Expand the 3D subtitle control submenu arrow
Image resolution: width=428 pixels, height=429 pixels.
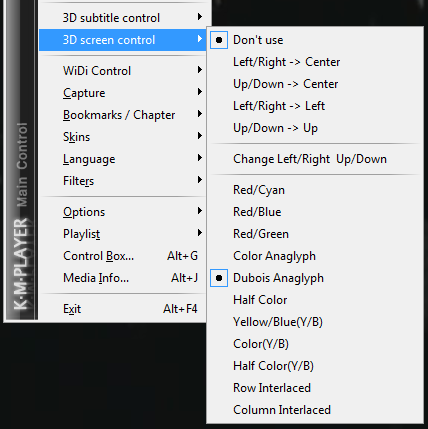(200, 17)
